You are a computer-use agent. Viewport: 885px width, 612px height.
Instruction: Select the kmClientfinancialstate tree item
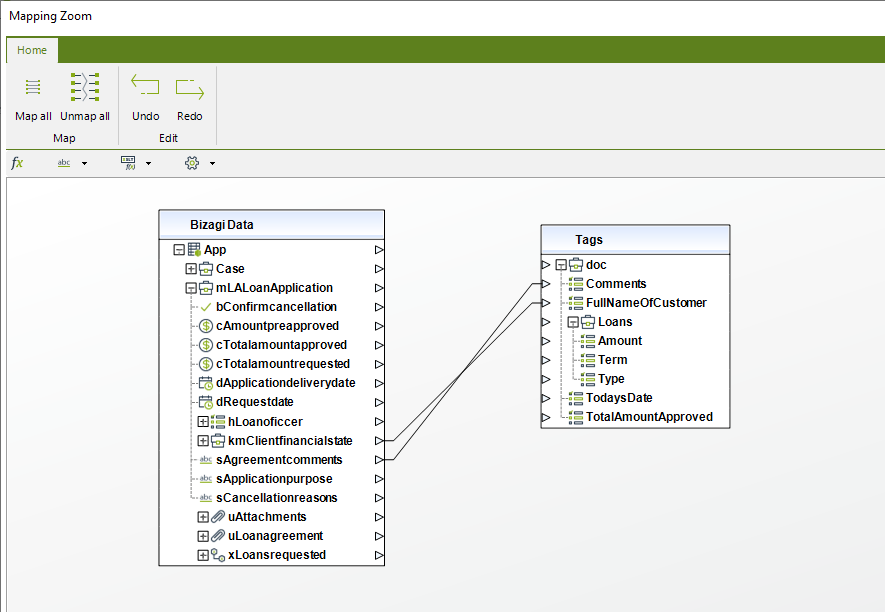pyautogui.click(x=290, y=441)
